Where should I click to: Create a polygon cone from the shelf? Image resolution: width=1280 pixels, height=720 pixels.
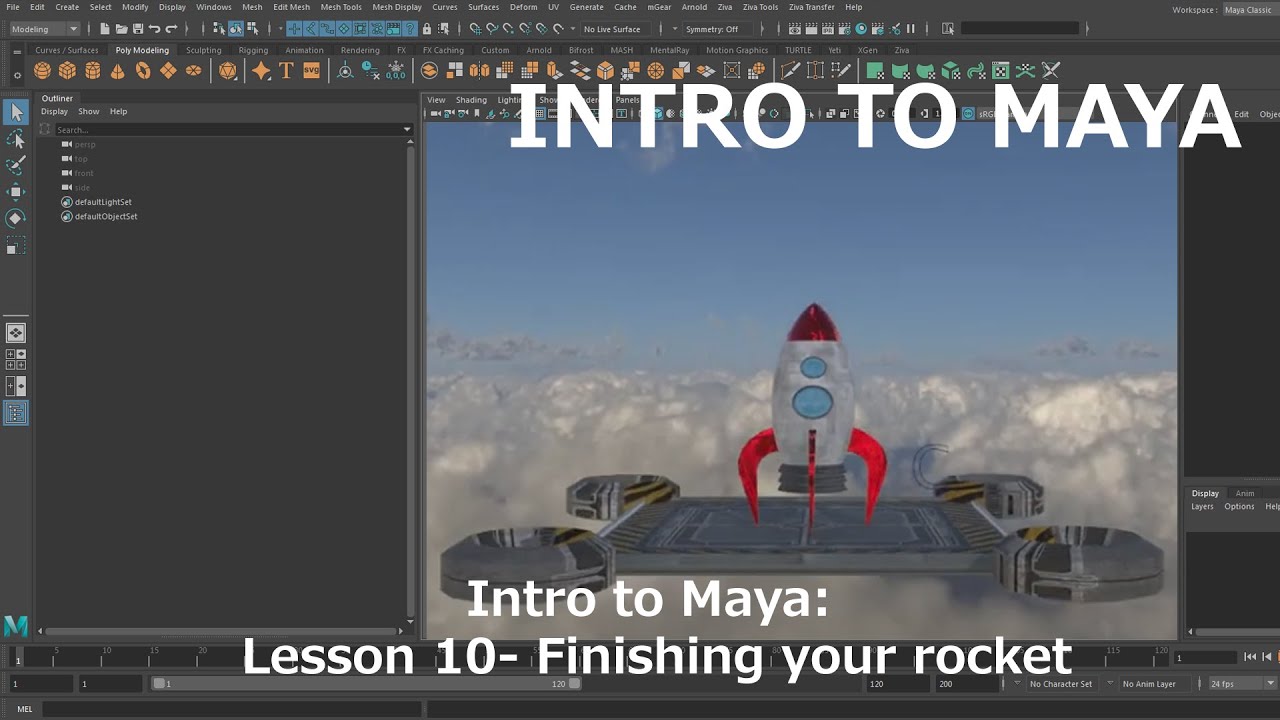click(x=118, y=70)
